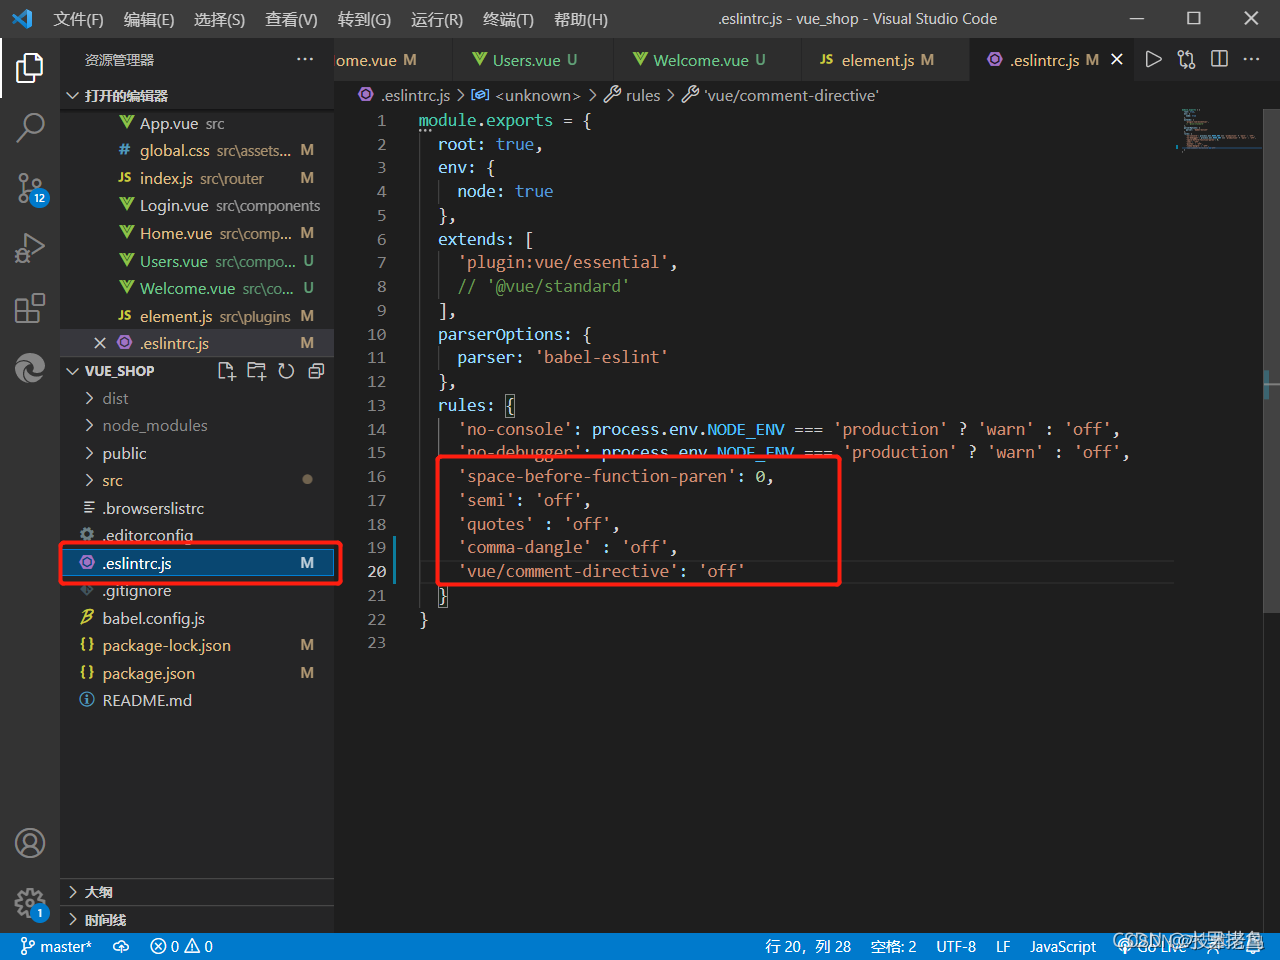
Task: Click the errors and warnings status bar item
Action: click(180, 946)
